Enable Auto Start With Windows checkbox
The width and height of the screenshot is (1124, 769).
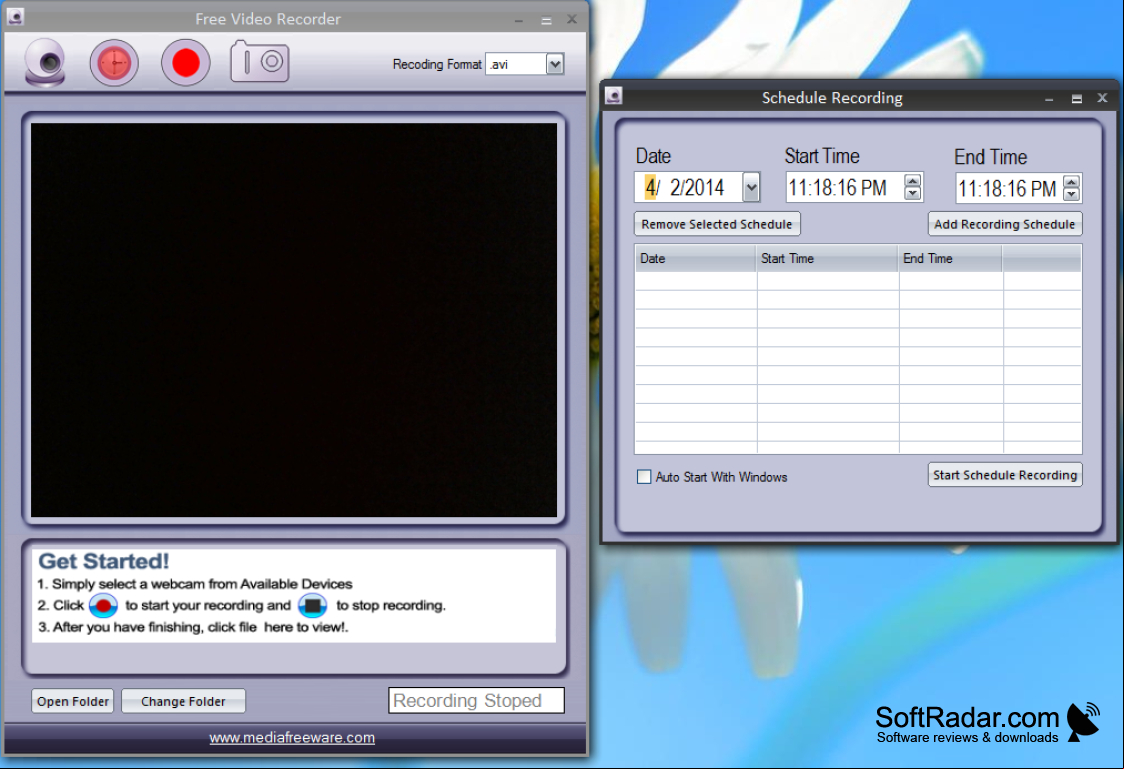coord(644,477)
